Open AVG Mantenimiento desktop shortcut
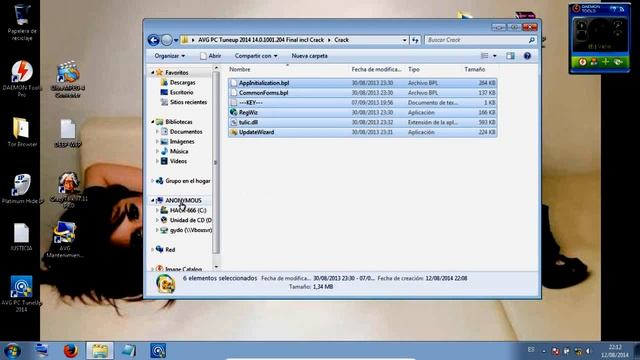The image size is (640, 360). pyautogui.click(x=65, y=240)
